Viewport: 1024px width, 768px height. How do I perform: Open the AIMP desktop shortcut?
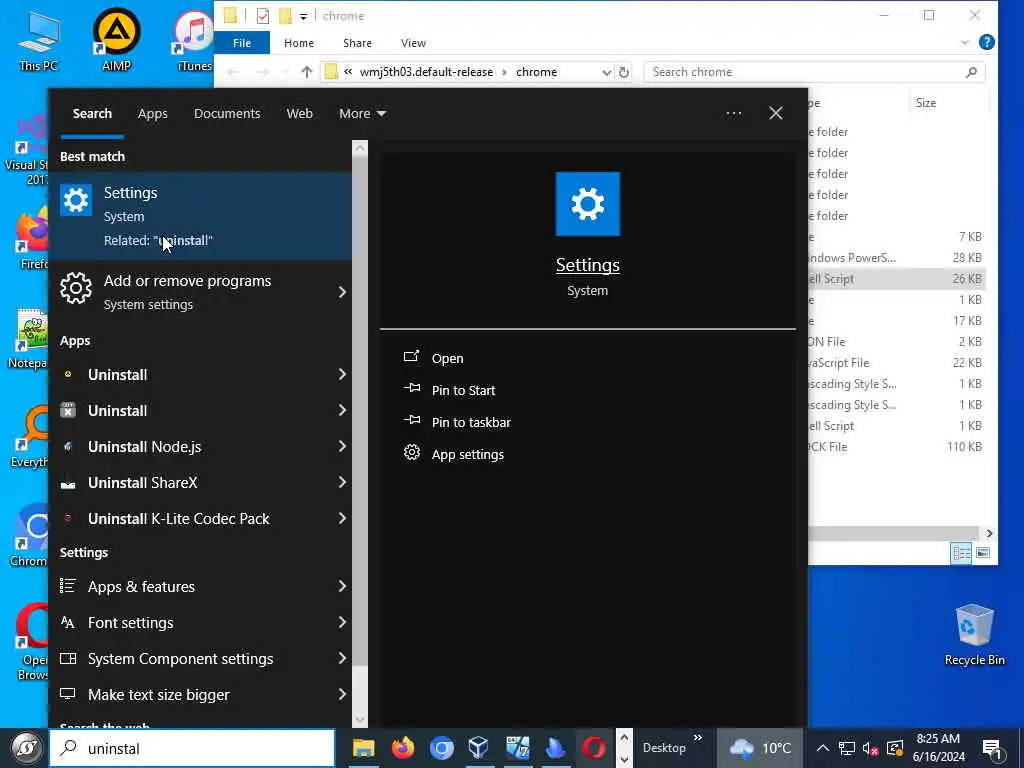(x=116, y=39)
